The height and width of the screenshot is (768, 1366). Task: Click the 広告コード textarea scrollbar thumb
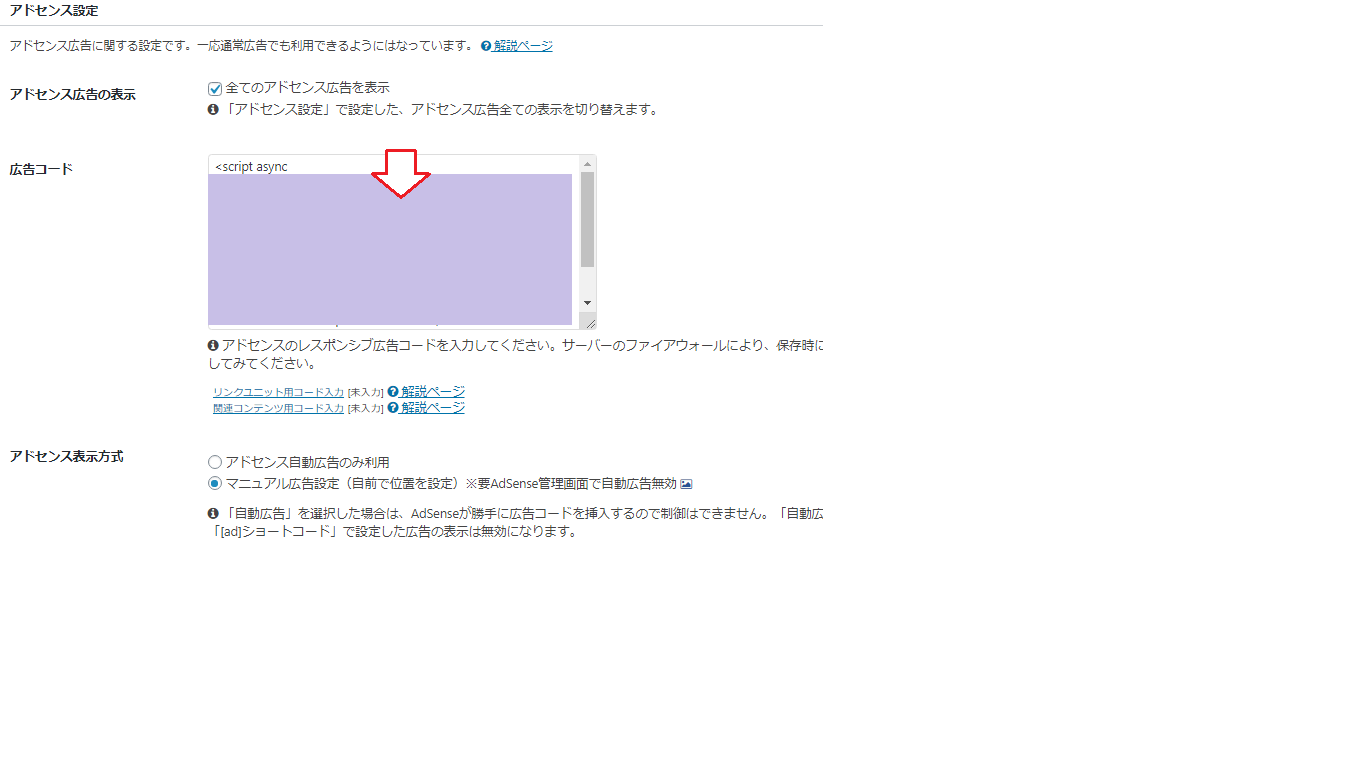pyautogui.click(x=587, y=219)
